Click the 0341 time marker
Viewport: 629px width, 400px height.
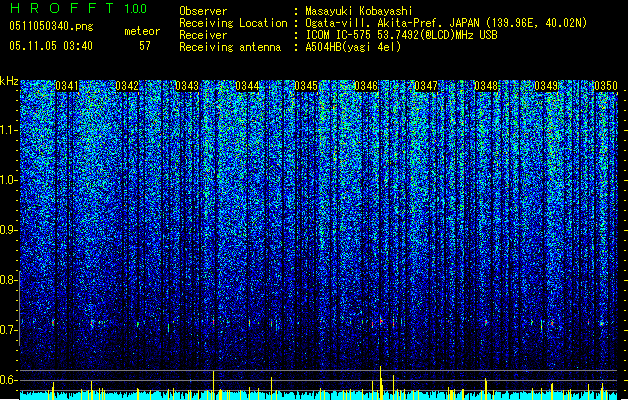(67, 86)
